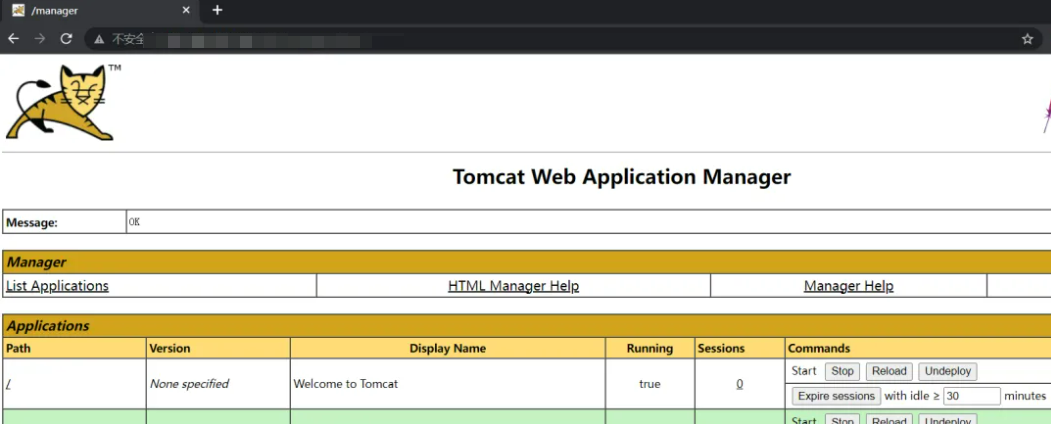Open the HTML Manager Help link

513,286
